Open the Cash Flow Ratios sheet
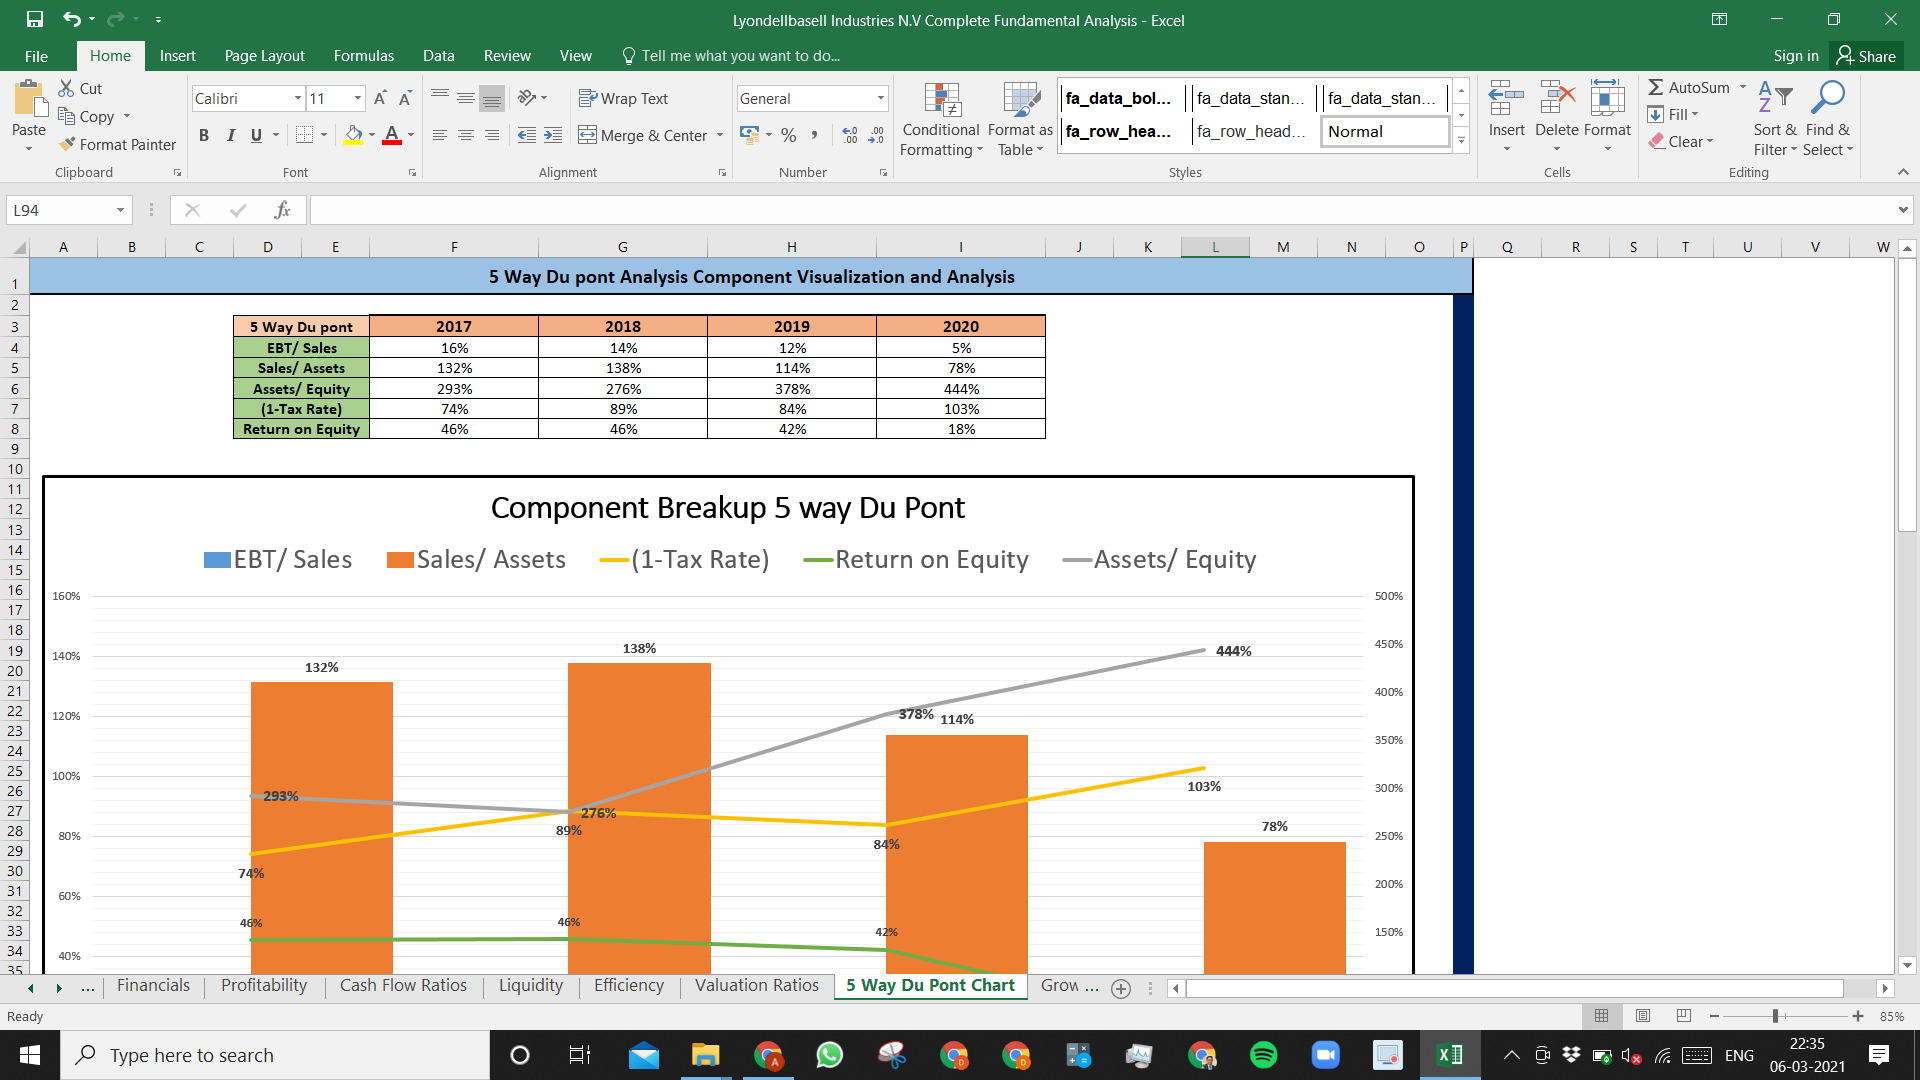This screenshot has height=1080, width=1920. pos(403,986)
